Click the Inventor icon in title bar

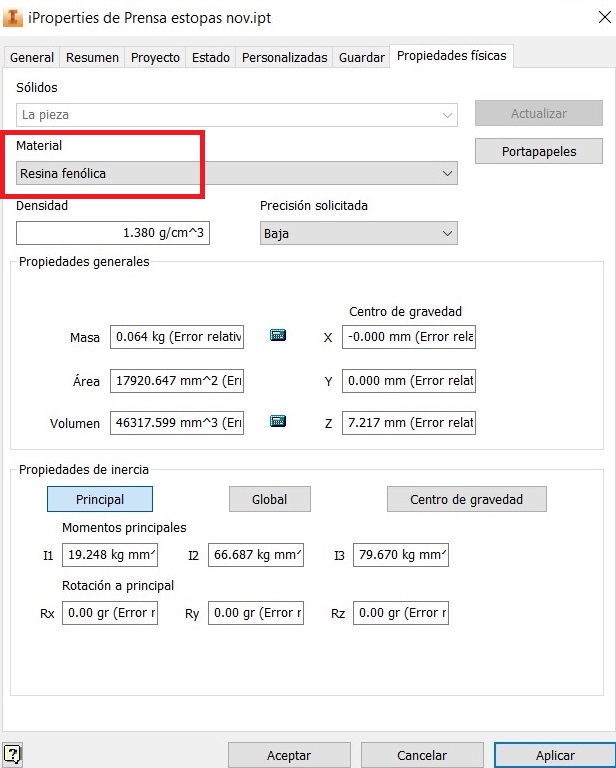pos(14,18)
